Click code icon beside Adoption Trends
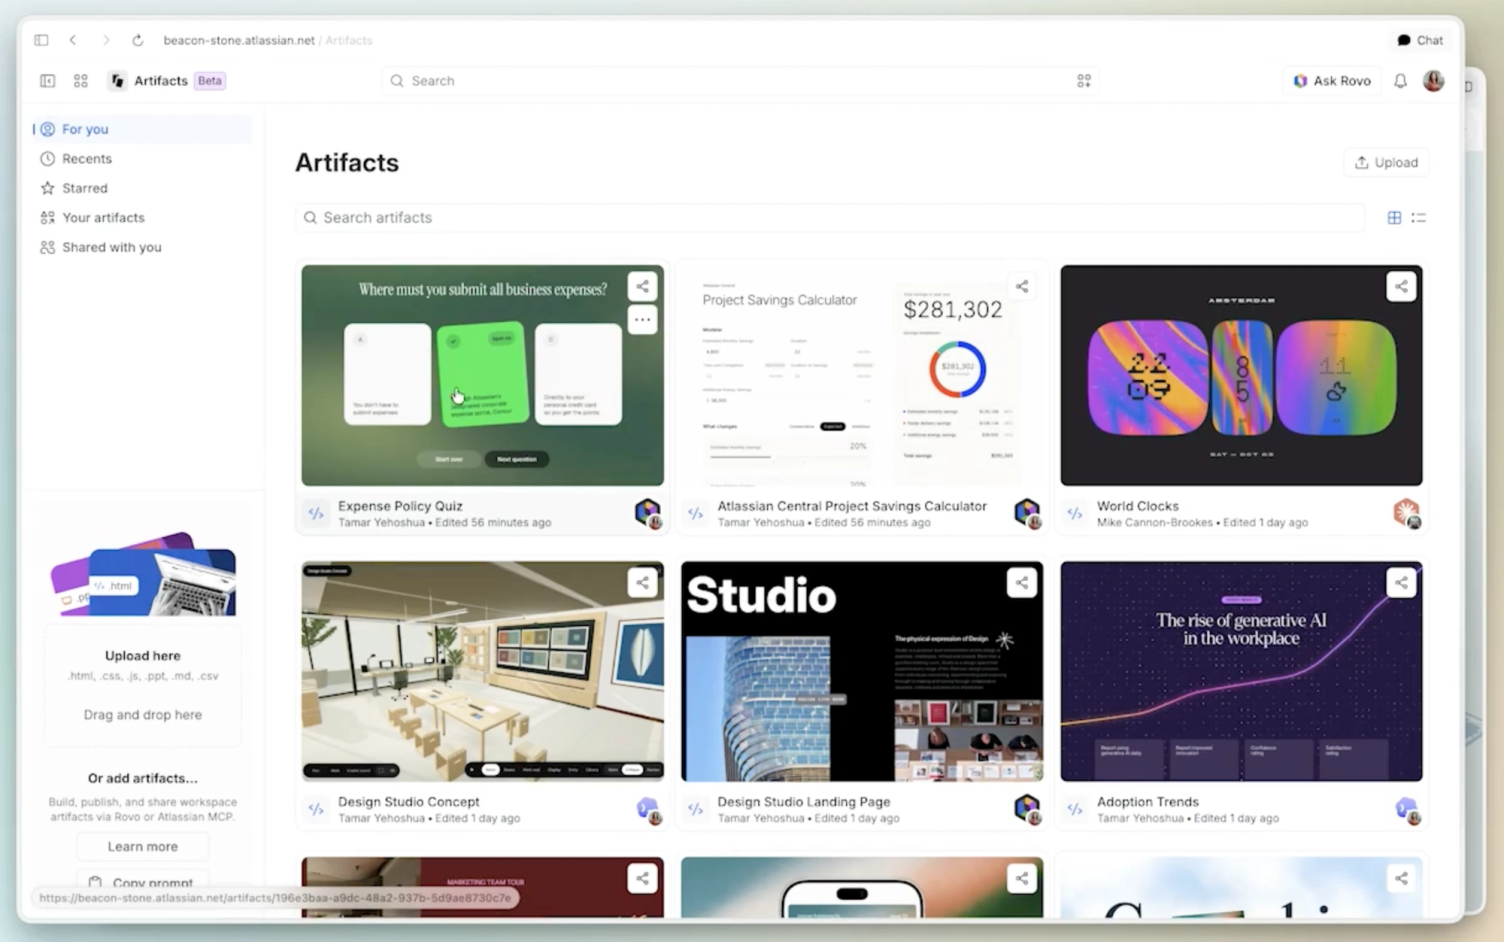 1075,810
